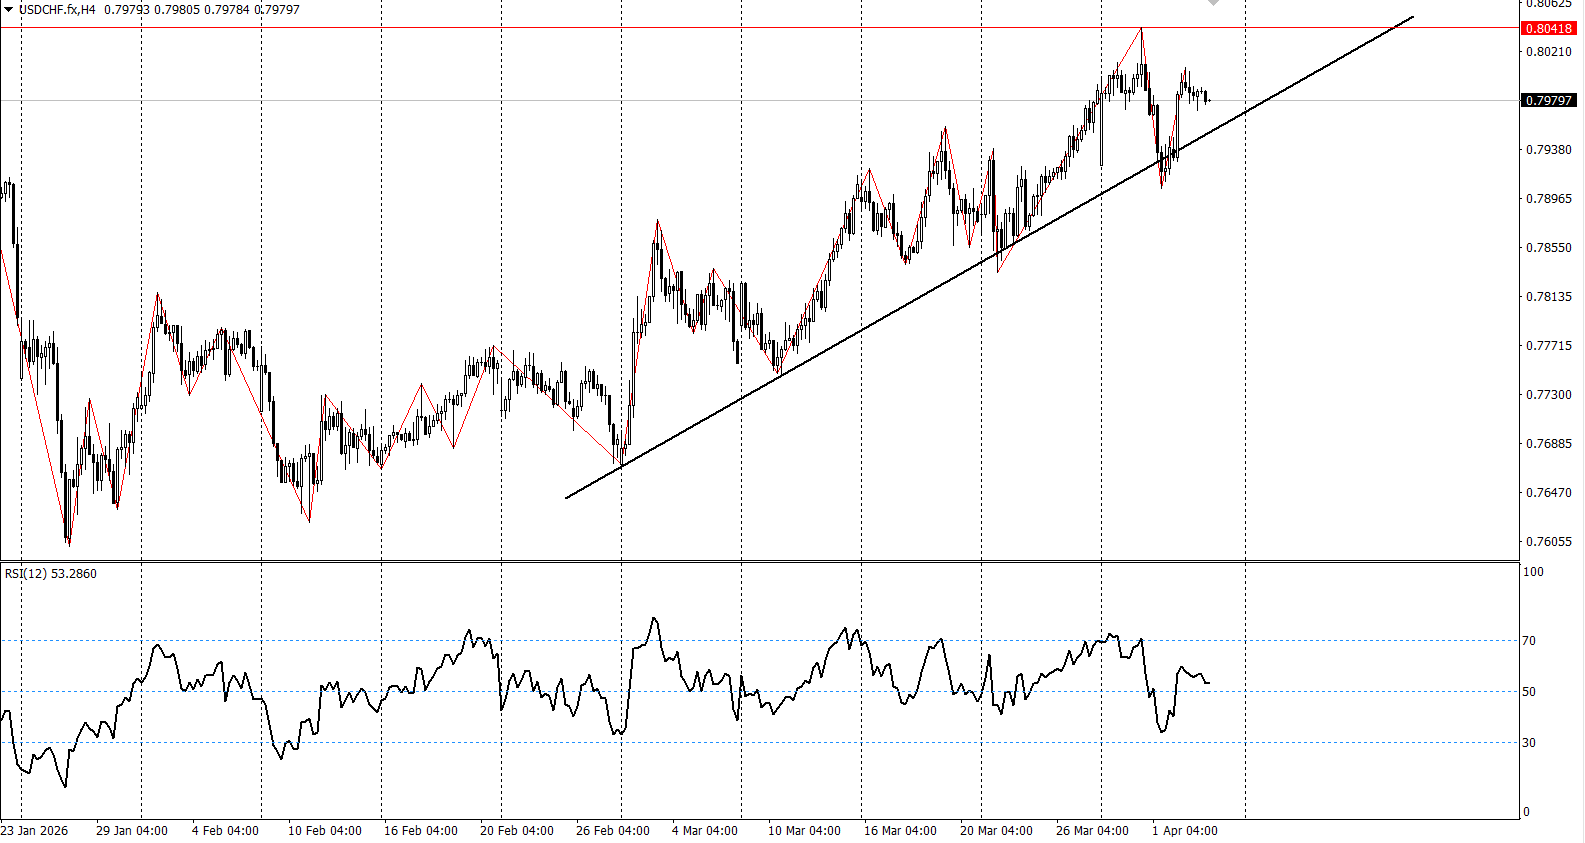
Task: Click the 20 Mar 04:00 time label
Action: 996,830
